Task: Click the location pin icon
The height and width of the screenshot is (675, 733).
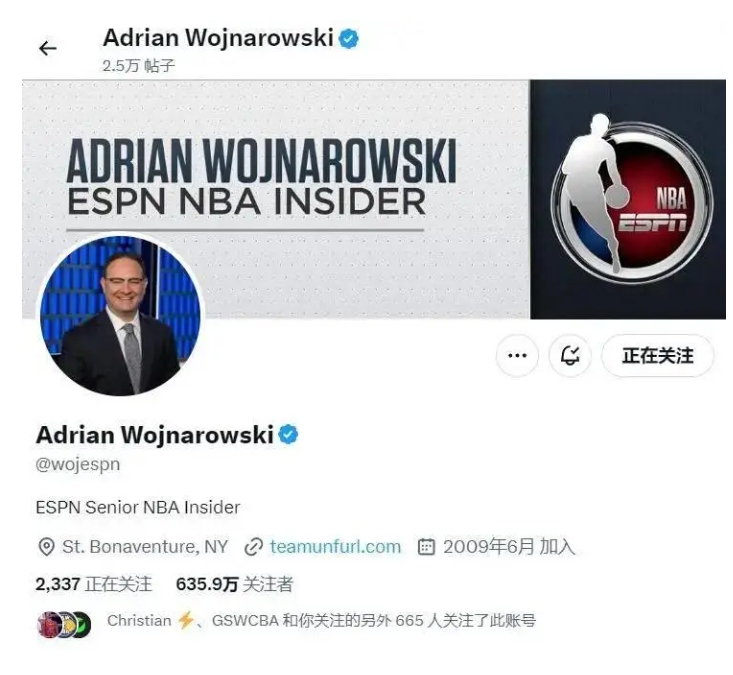Action: (x=46, y=547)
